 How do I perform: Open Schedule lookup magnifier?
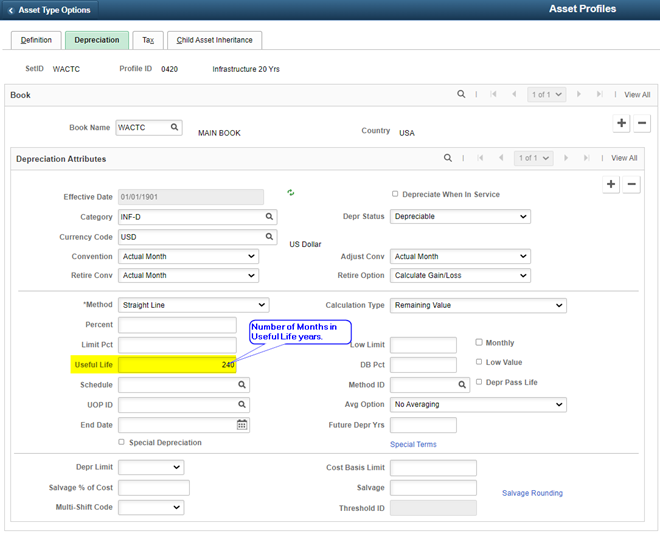[x=242, y=385]
